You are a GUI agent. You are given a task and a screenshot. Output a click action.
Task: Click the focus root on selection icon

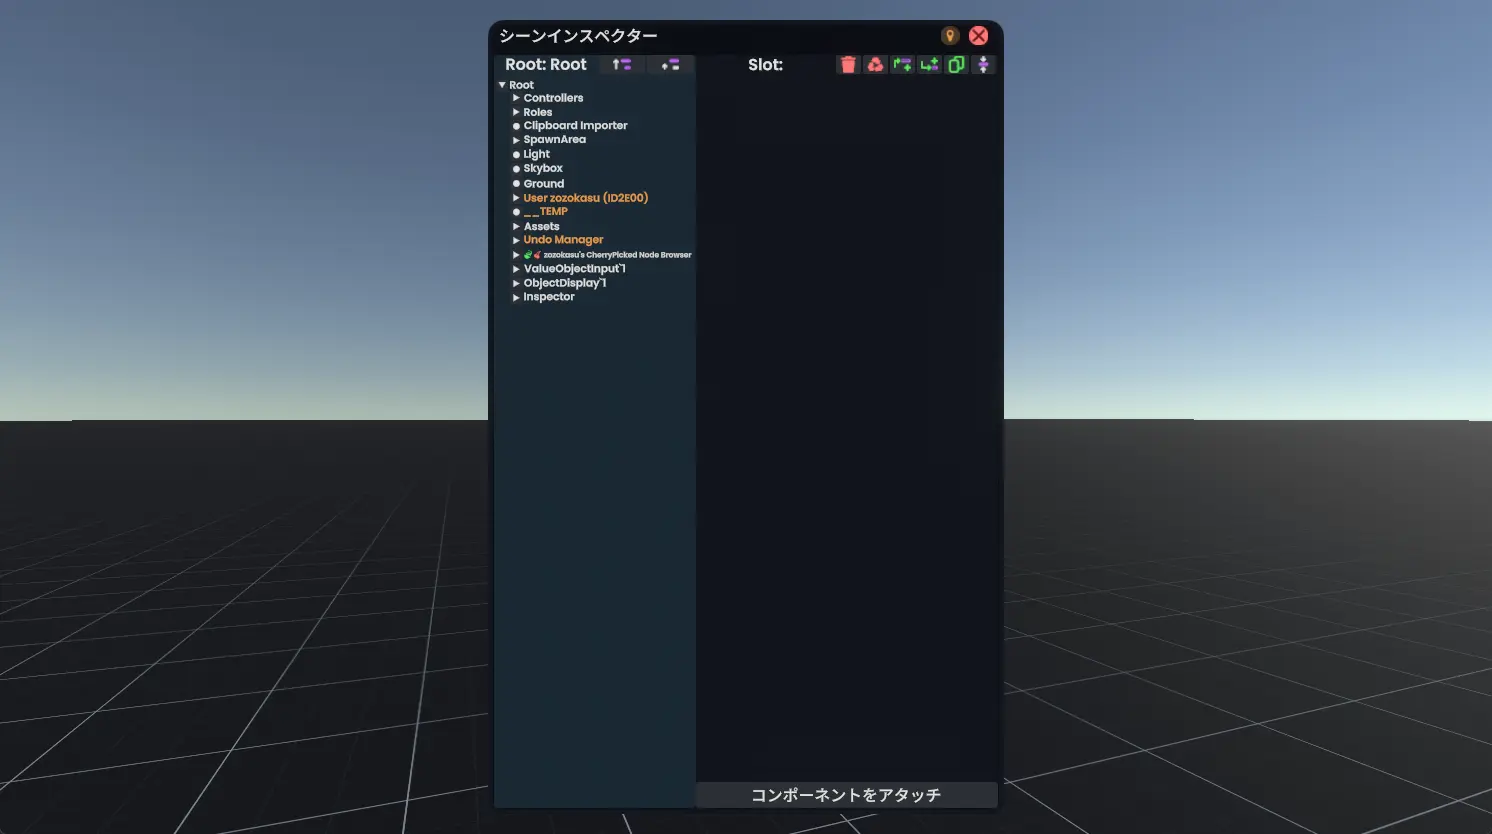click(670, 65)
